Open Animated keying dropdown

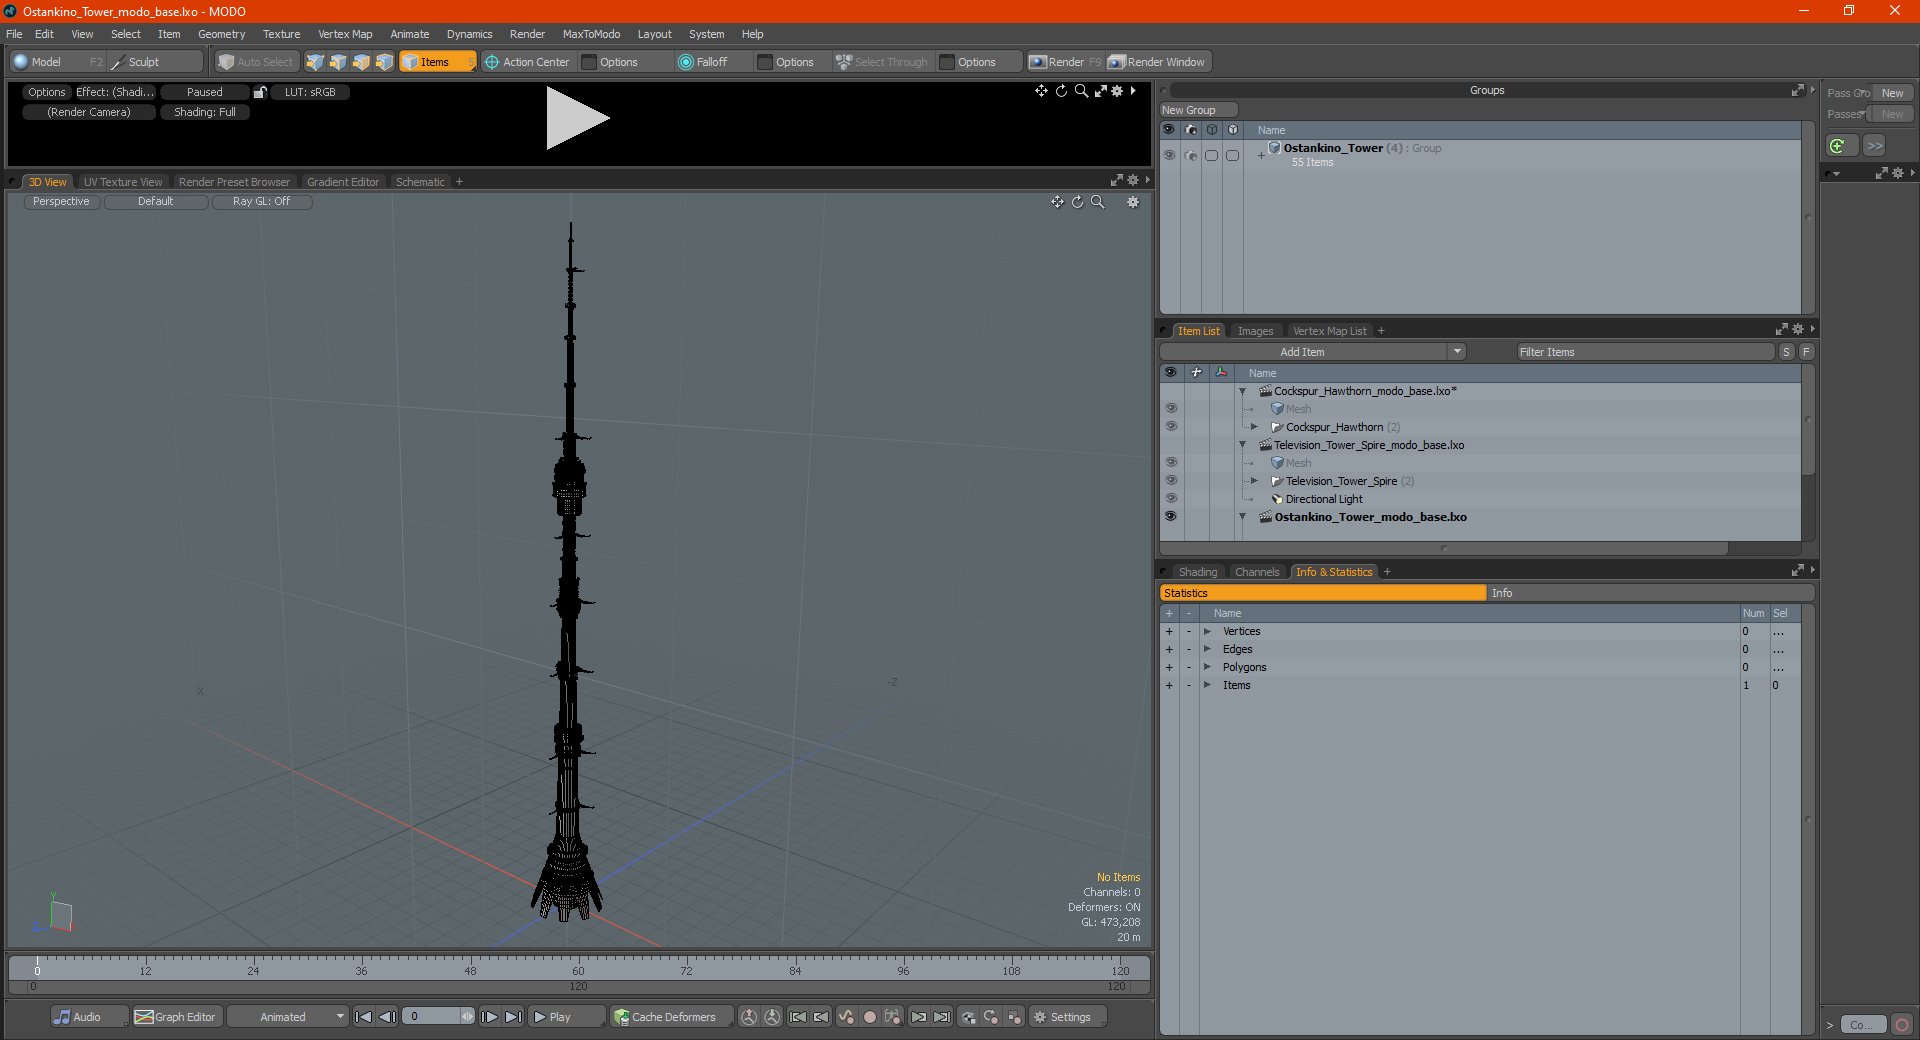point(288,1017)
